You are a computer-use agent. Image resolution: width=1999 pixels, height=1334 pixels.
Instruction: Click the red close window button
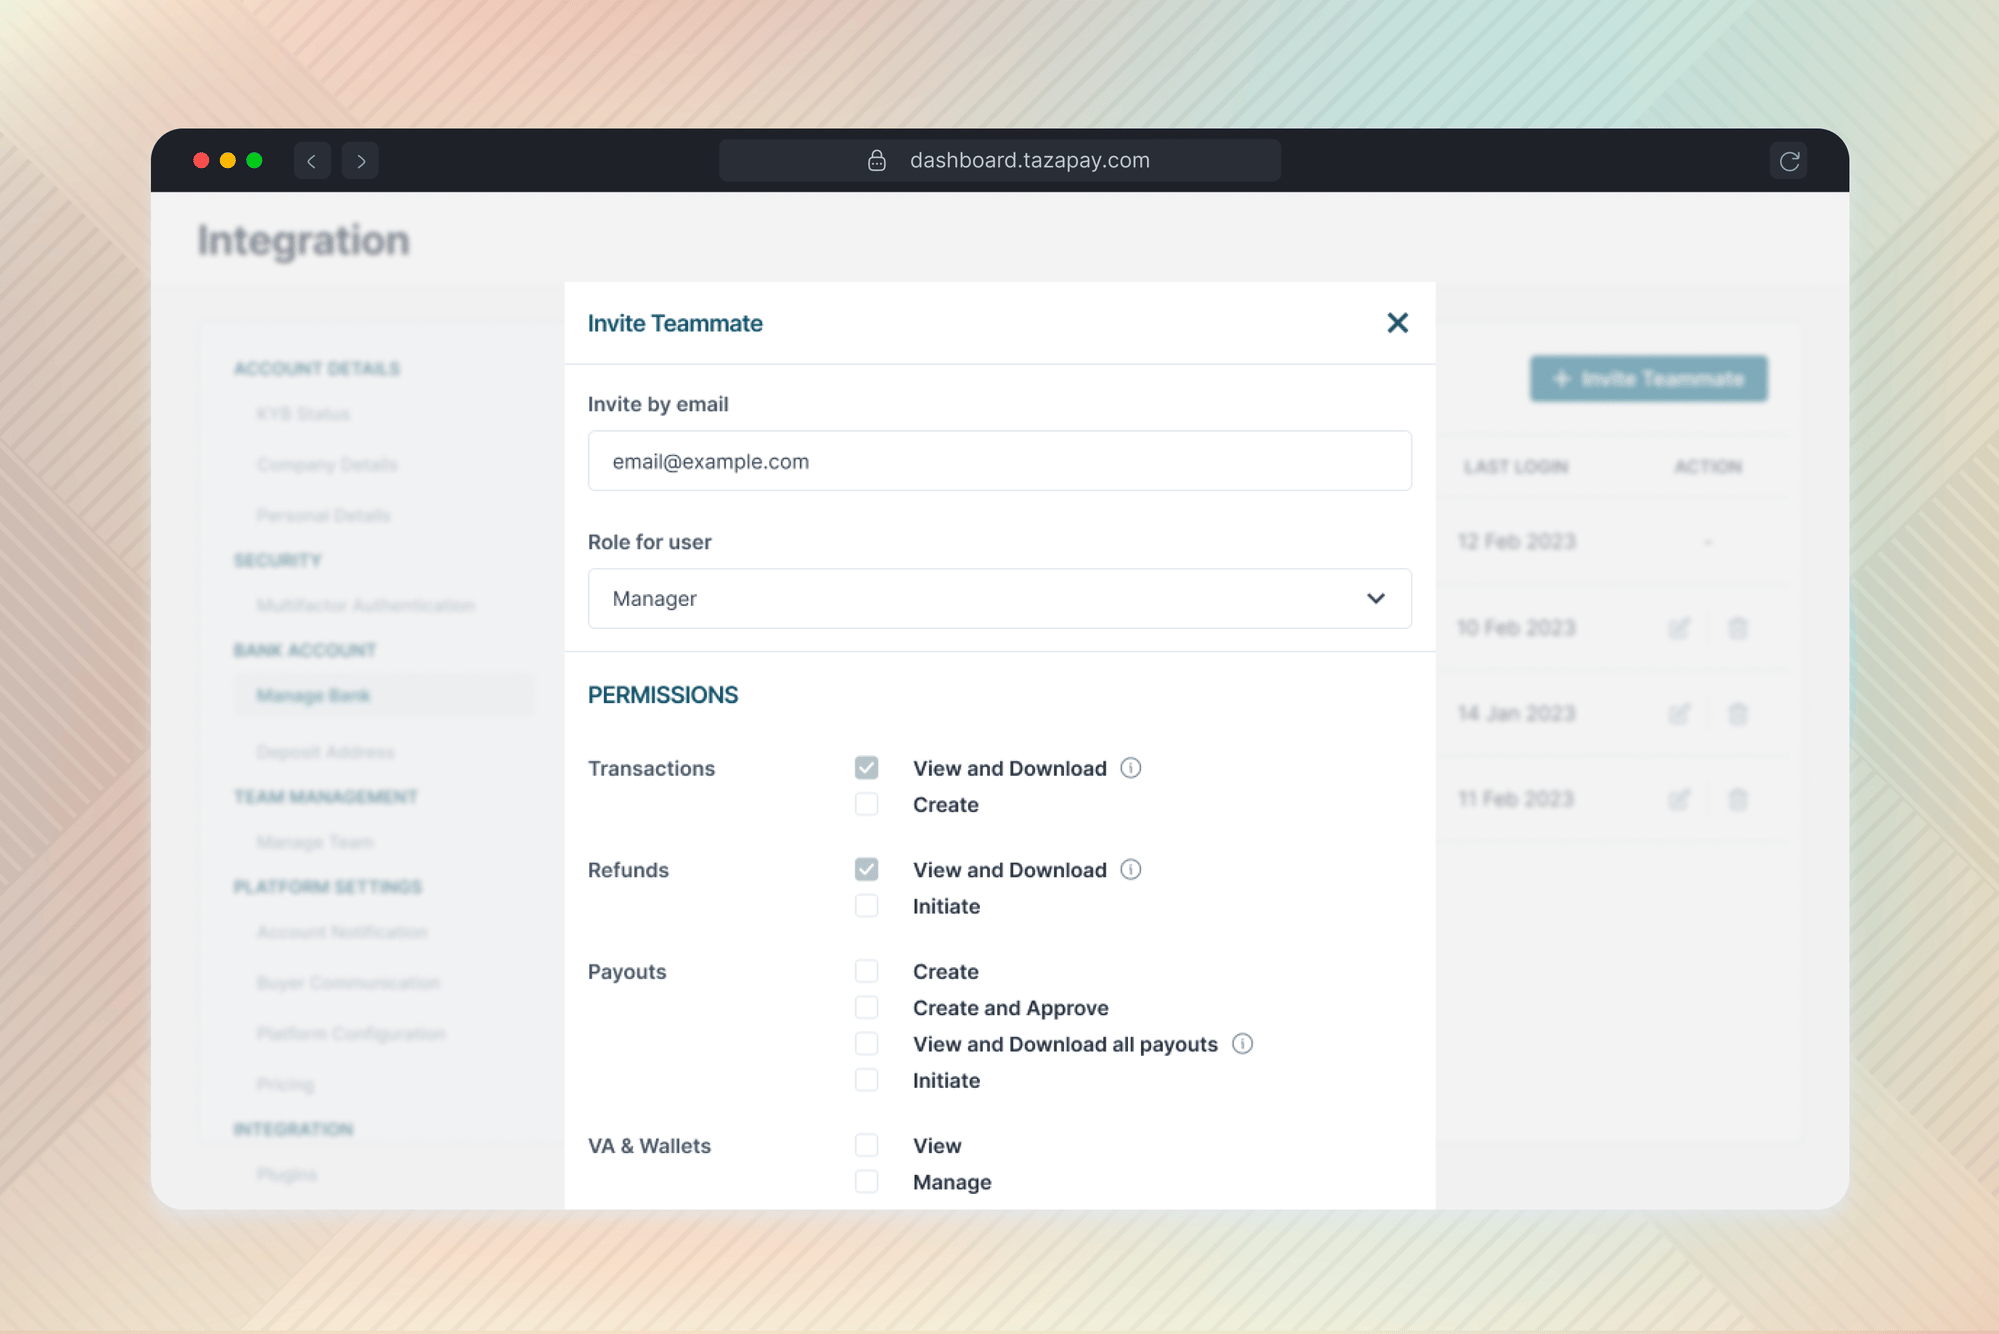[x=201, y=160]
